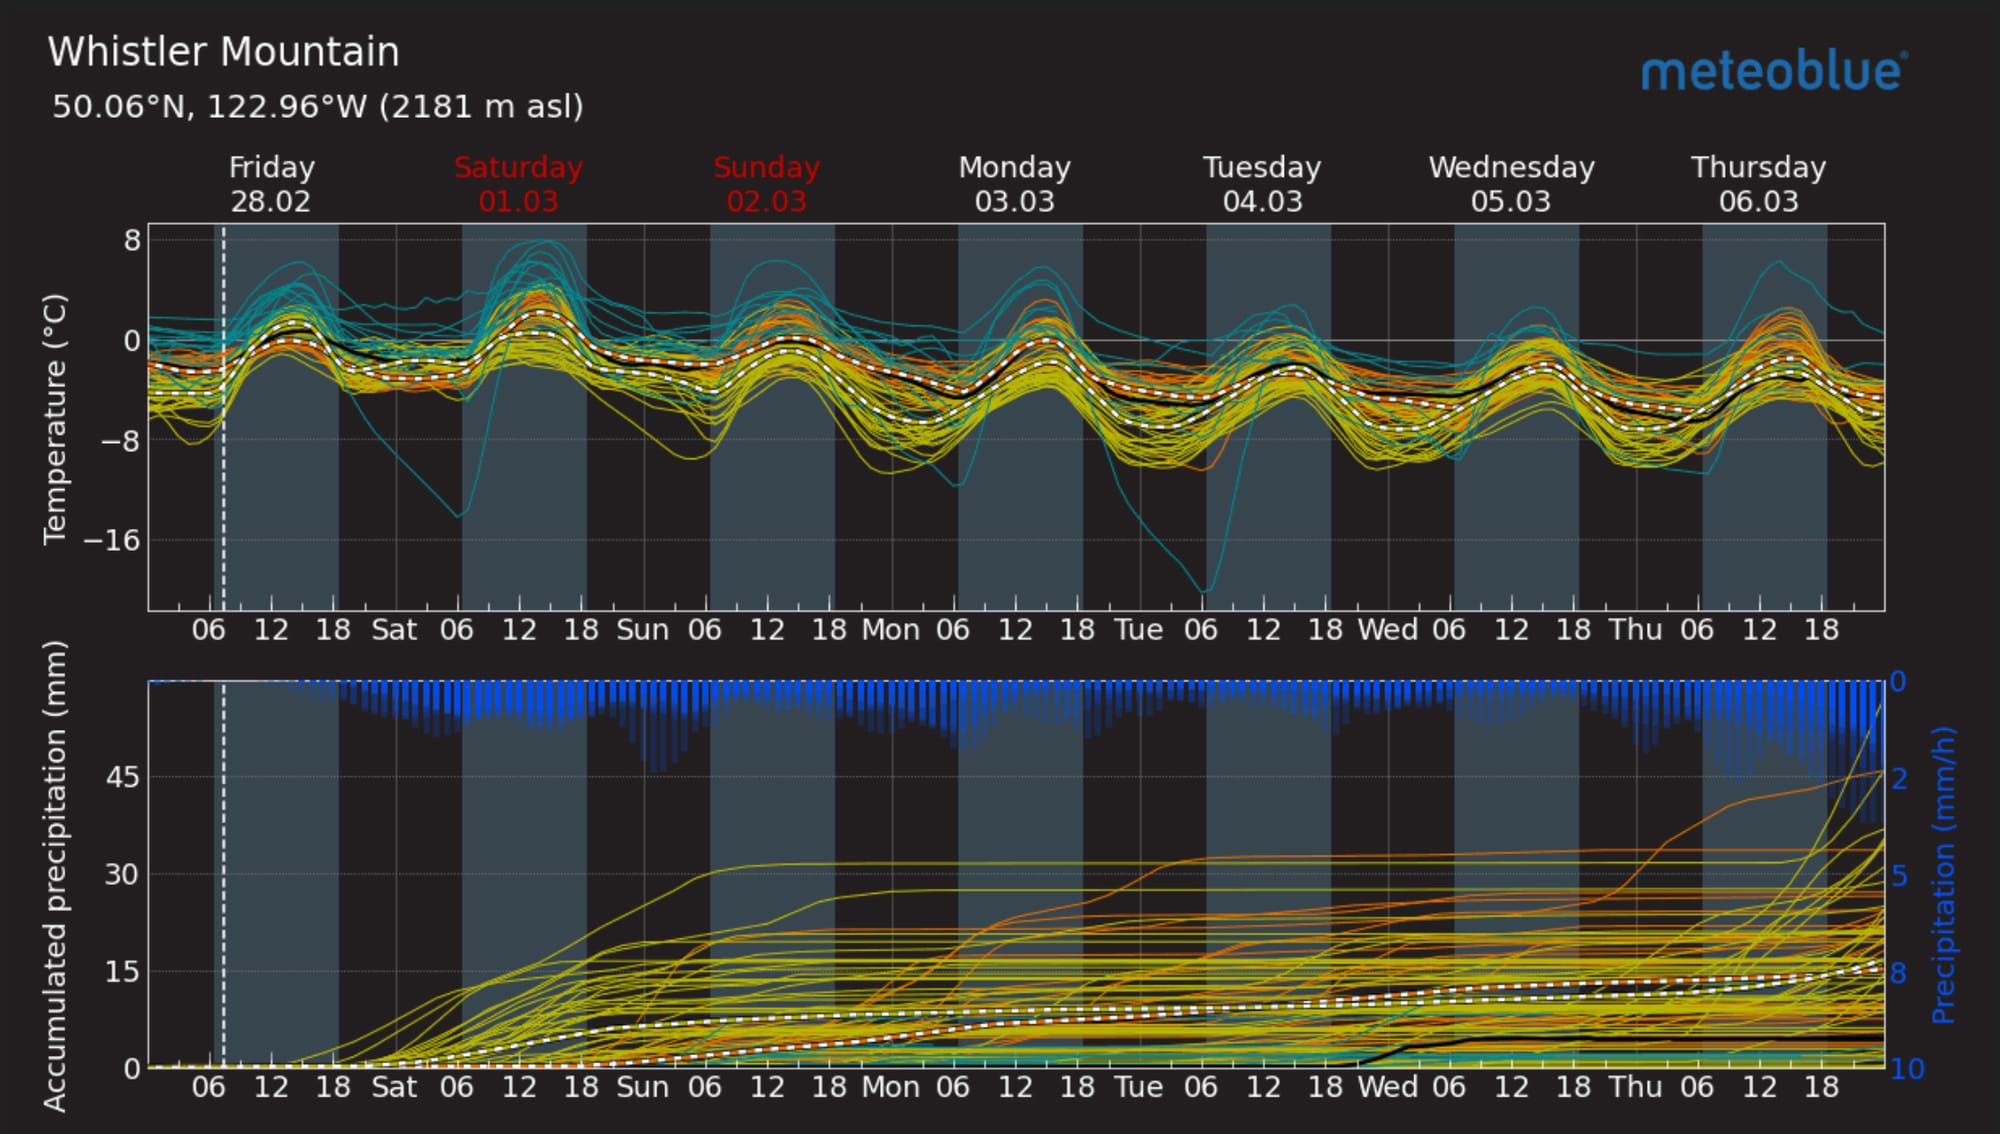The width and height of the screenshot is (2000, 1134).
Task: Click the meteoblue logo
Action: point(1773,72)
